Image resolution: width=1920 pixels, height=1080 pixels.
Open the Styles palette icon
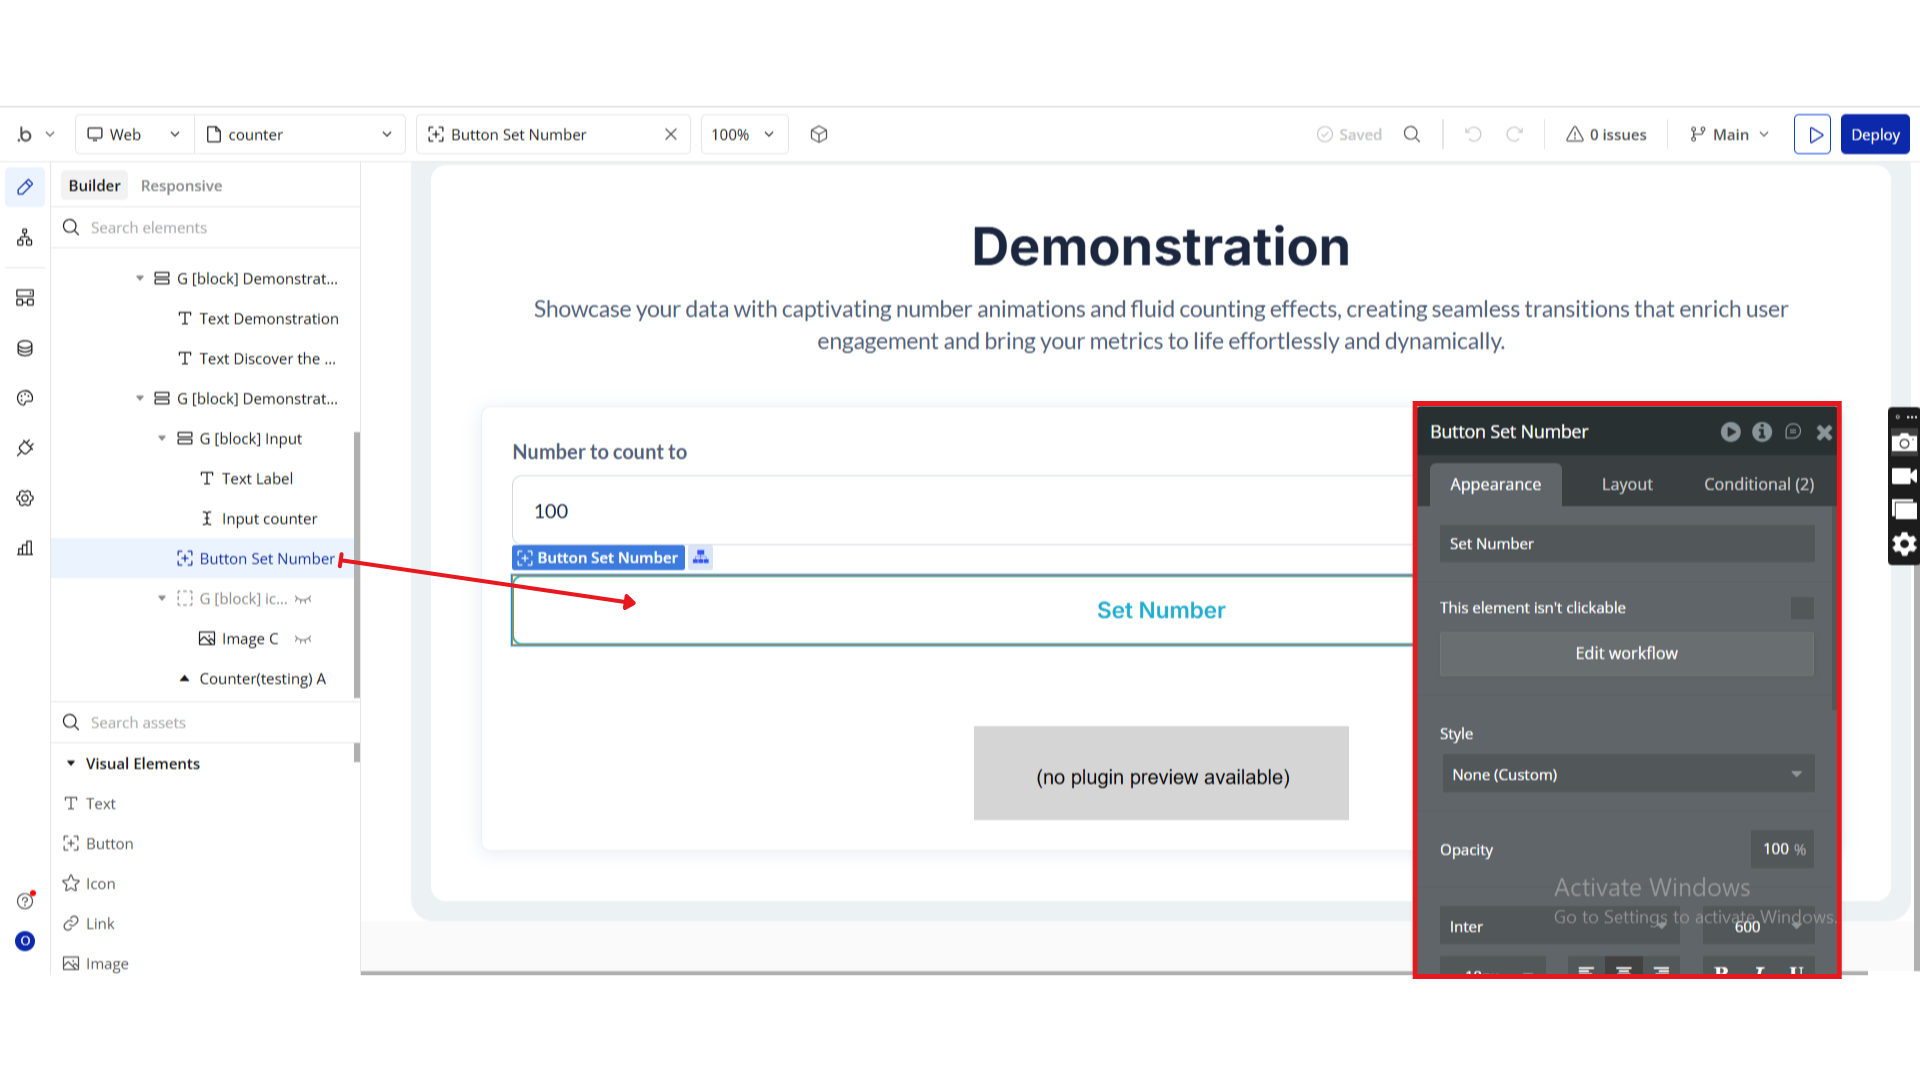point(25,398)
